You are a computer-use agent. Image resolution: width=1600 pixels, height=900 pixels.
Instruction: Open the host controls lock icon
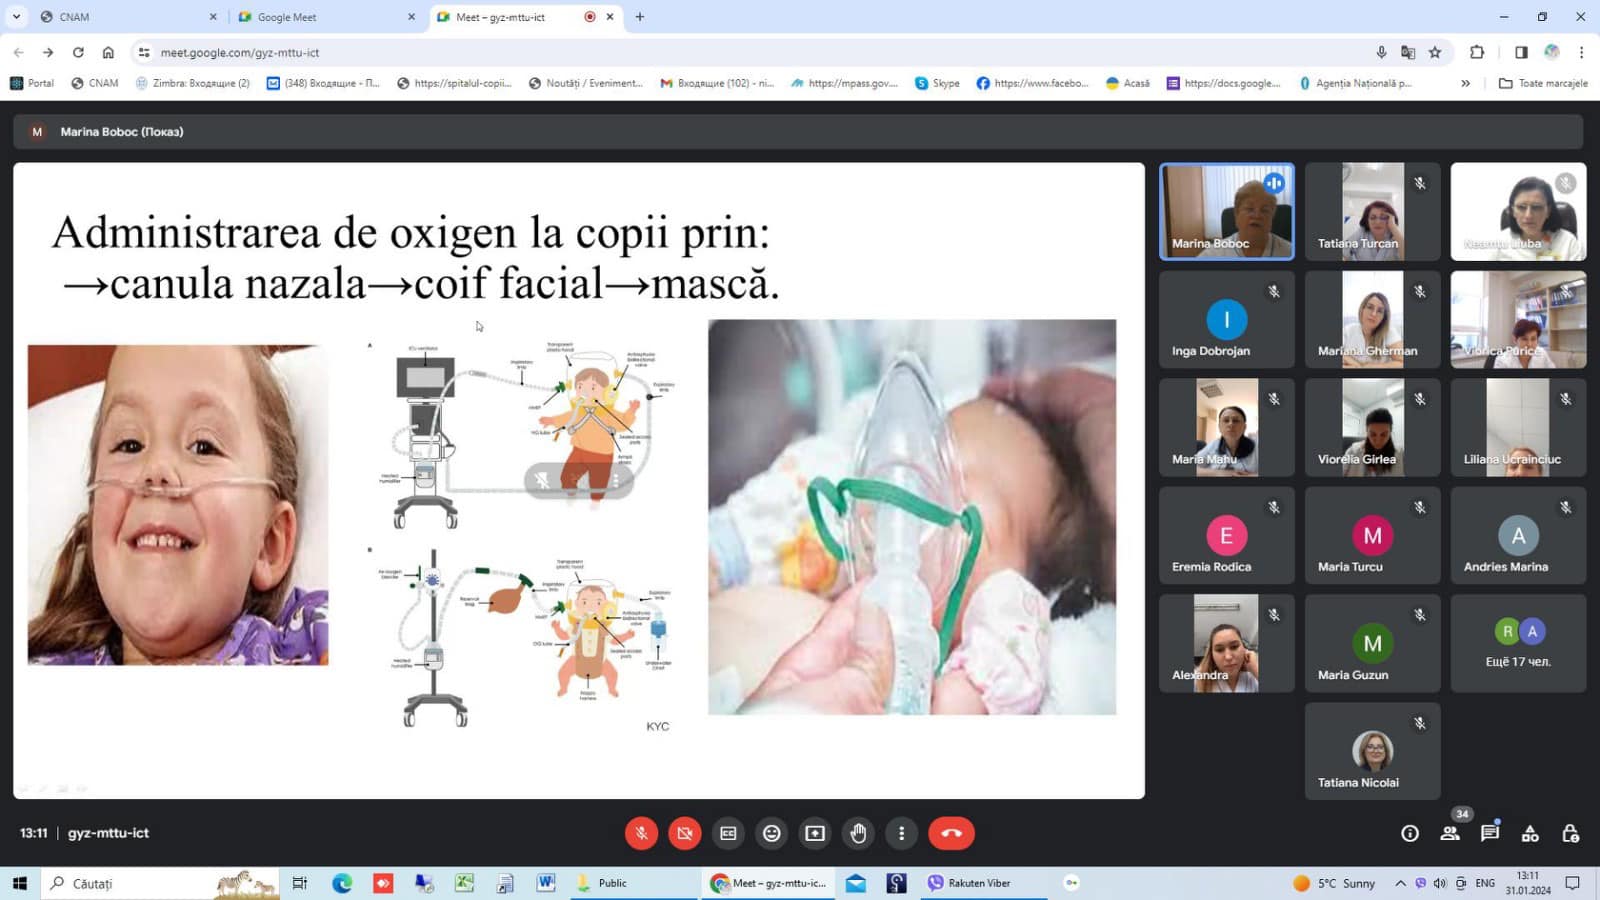[x=1570, y=833]
